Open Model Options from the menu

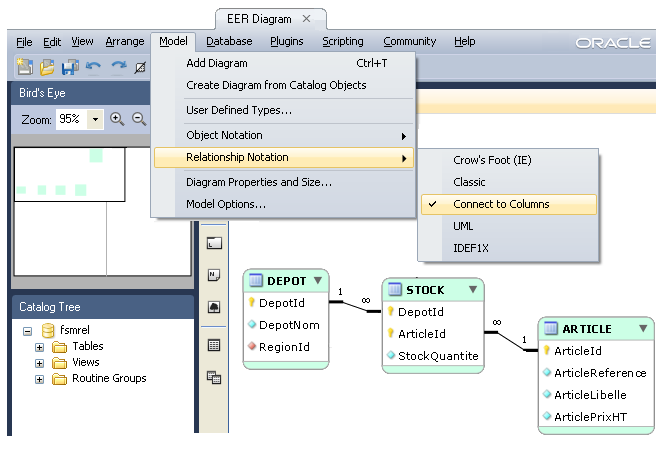coord(226,204)
